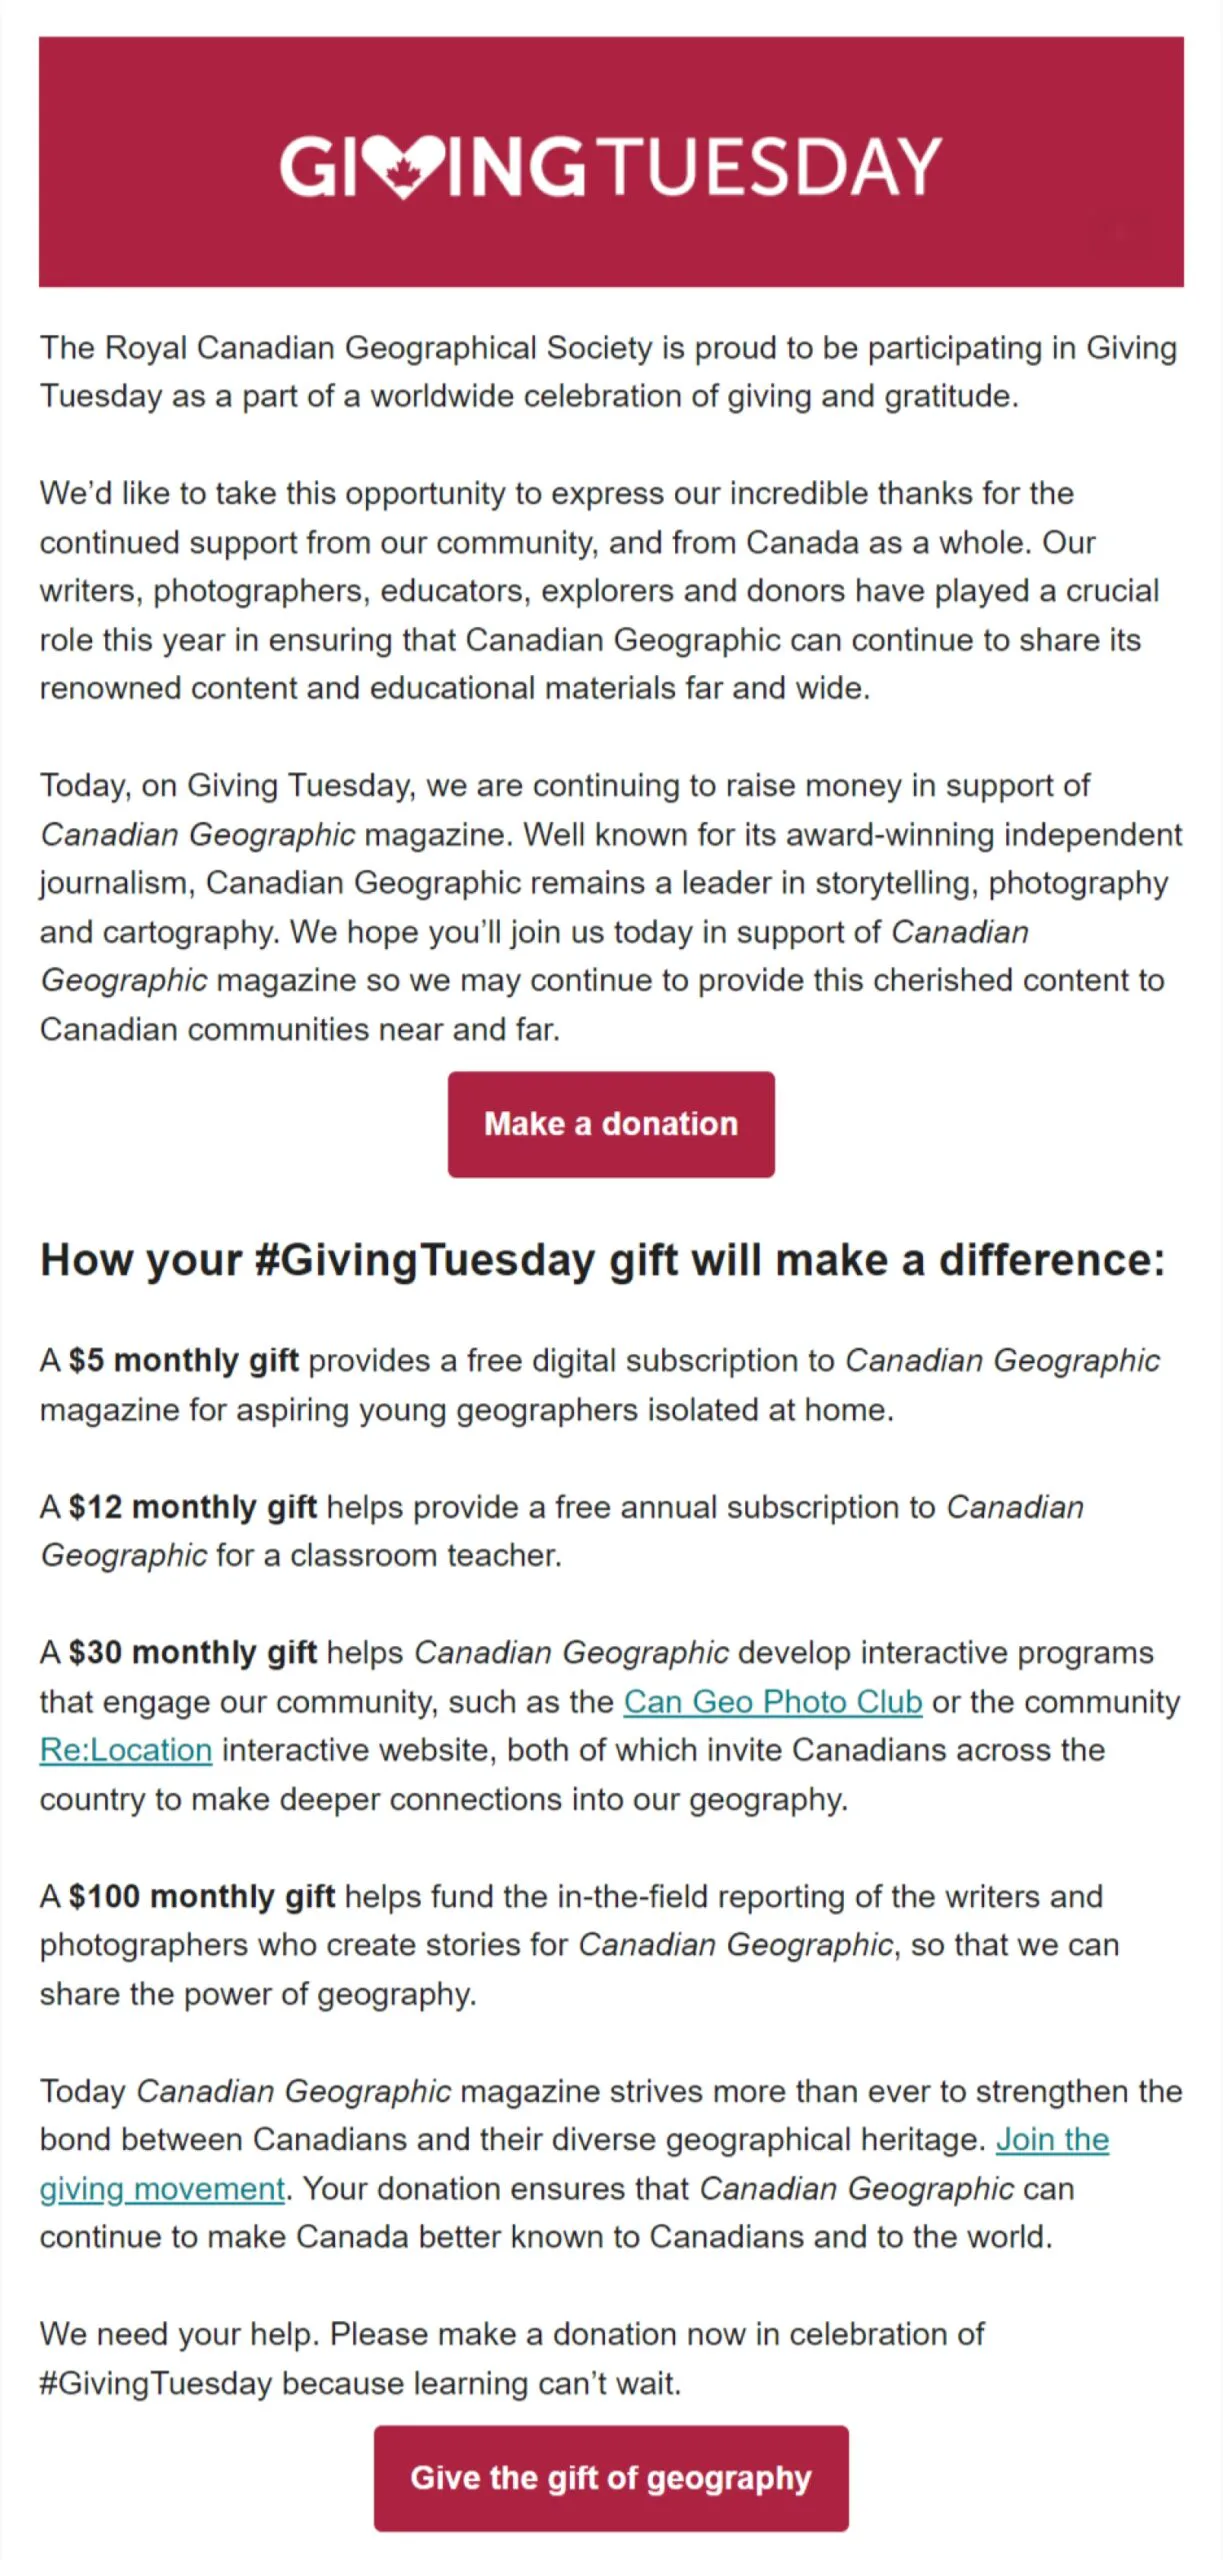Click the word TUESDAY in the banner
This screenshot has height=2560, width=1223.
773,166
